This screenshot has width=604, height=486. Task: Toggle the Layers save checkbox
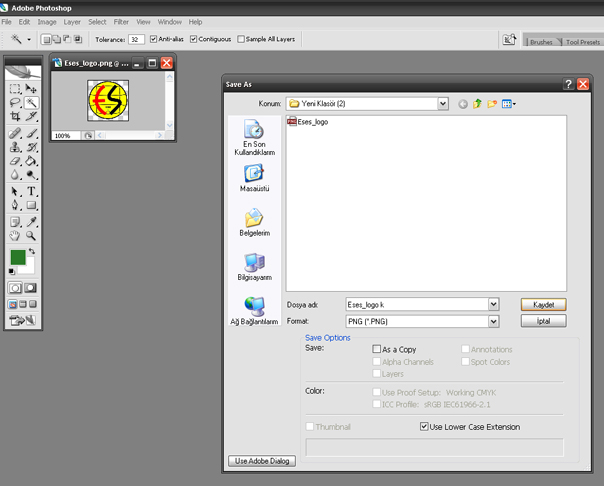pyautogui.click(x=376, y=373)
